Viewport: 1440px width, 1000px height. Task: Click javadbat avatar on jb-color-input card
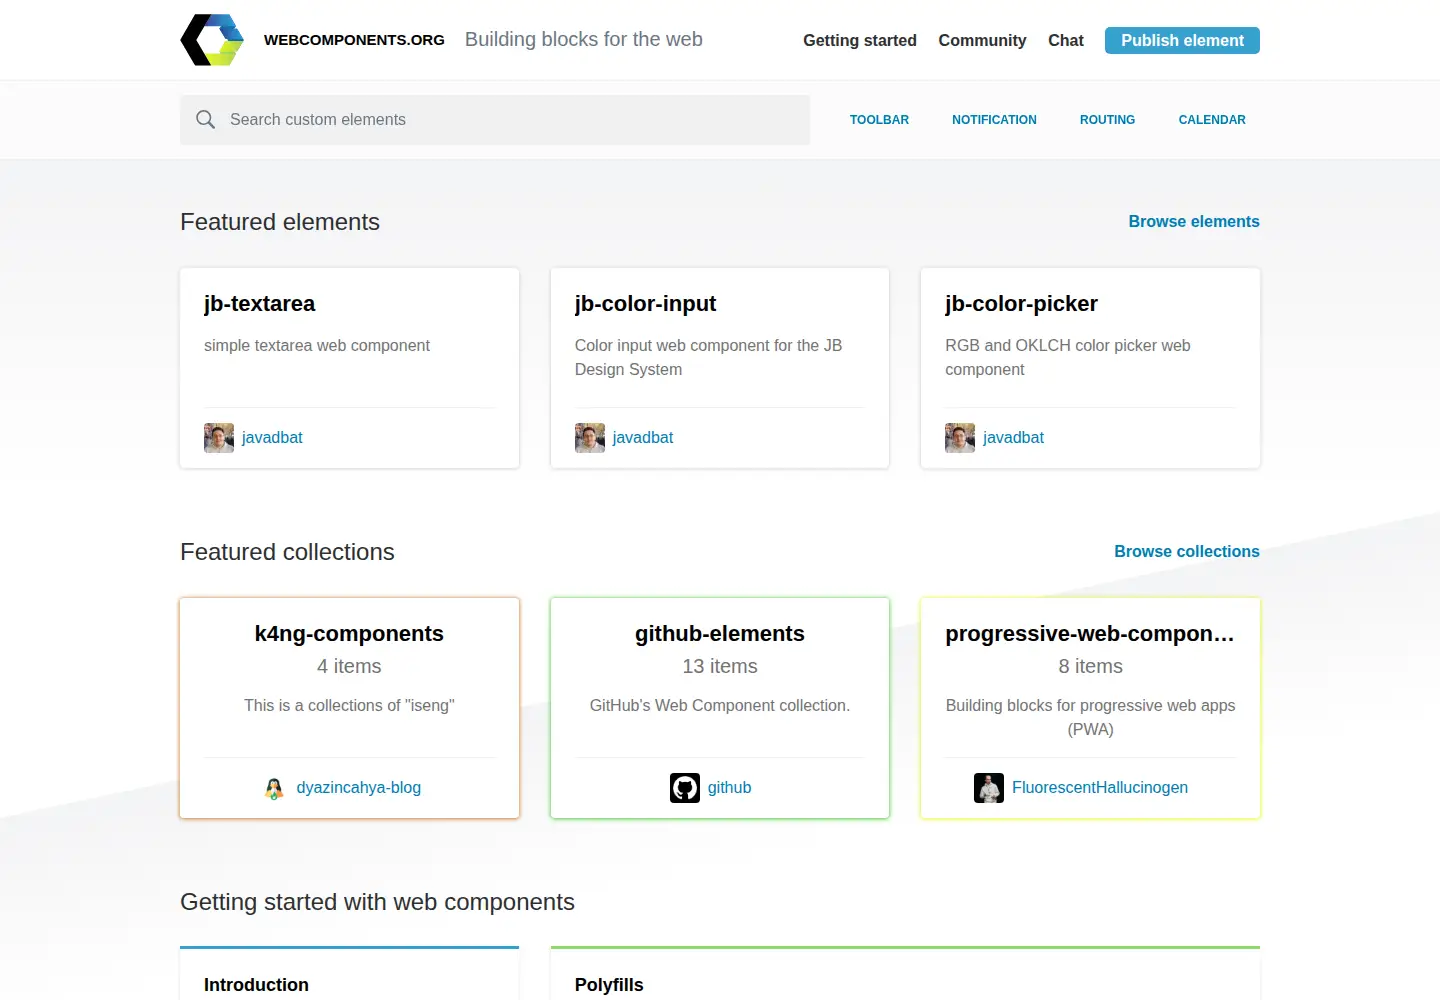pyautogui.click(x=590, y=438)
